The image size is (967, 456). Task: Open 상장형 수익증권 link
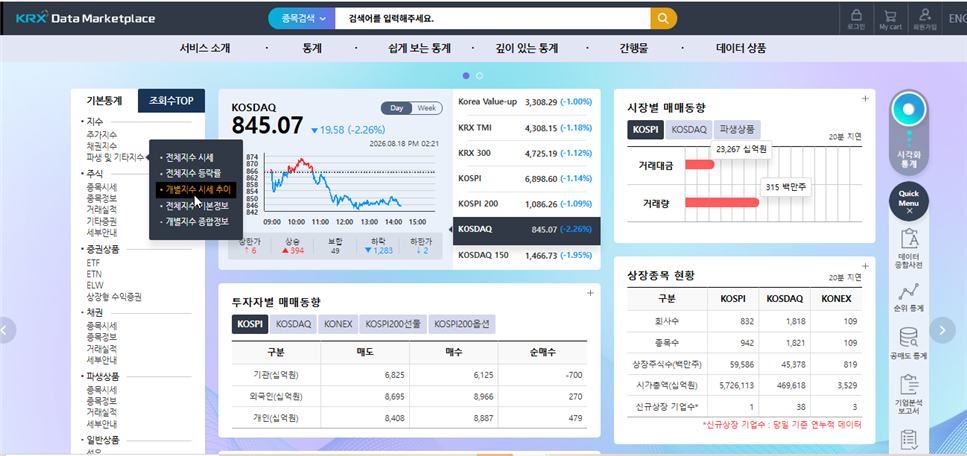[114, 297]
